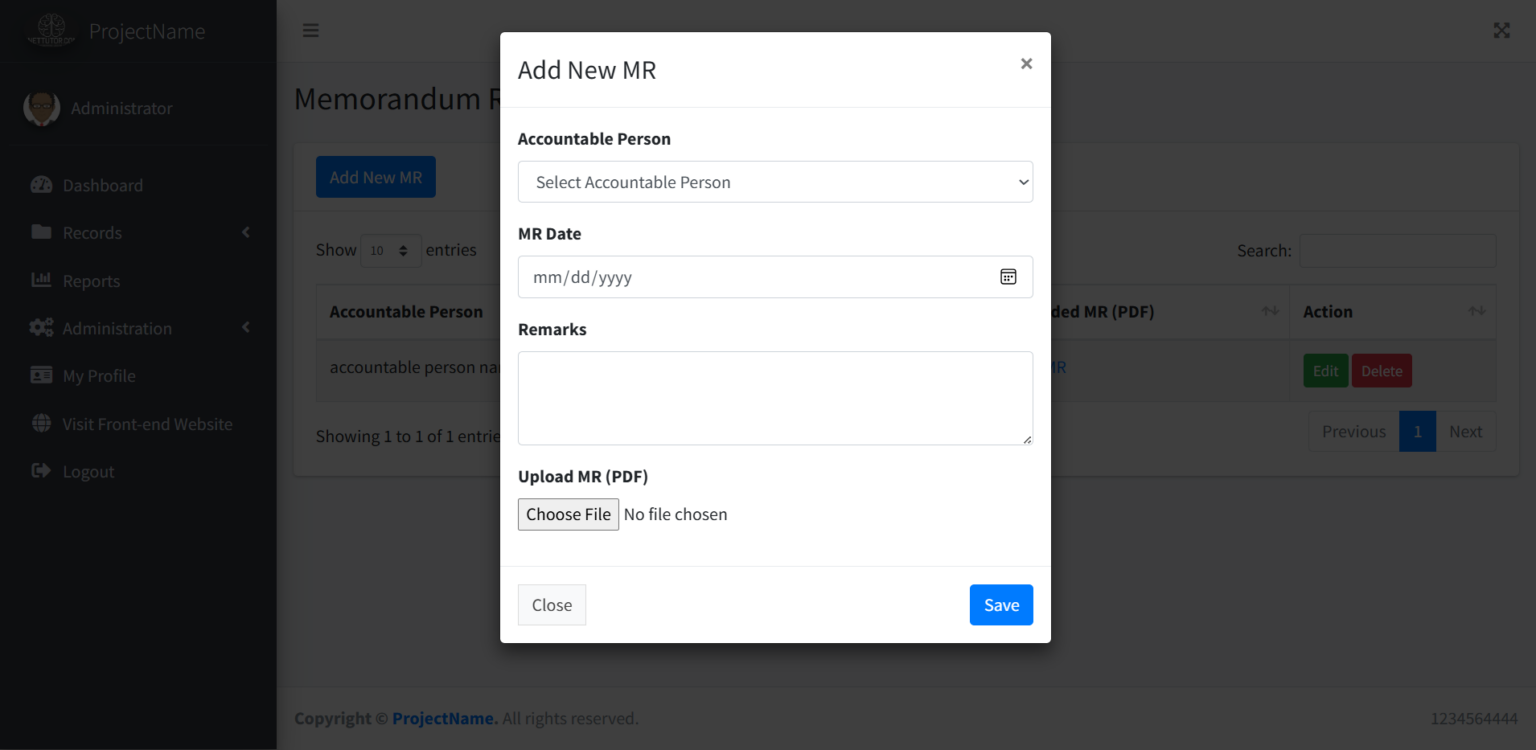
Task: Open the ProjectName link in the footer
Action: [x=443, y=718]
